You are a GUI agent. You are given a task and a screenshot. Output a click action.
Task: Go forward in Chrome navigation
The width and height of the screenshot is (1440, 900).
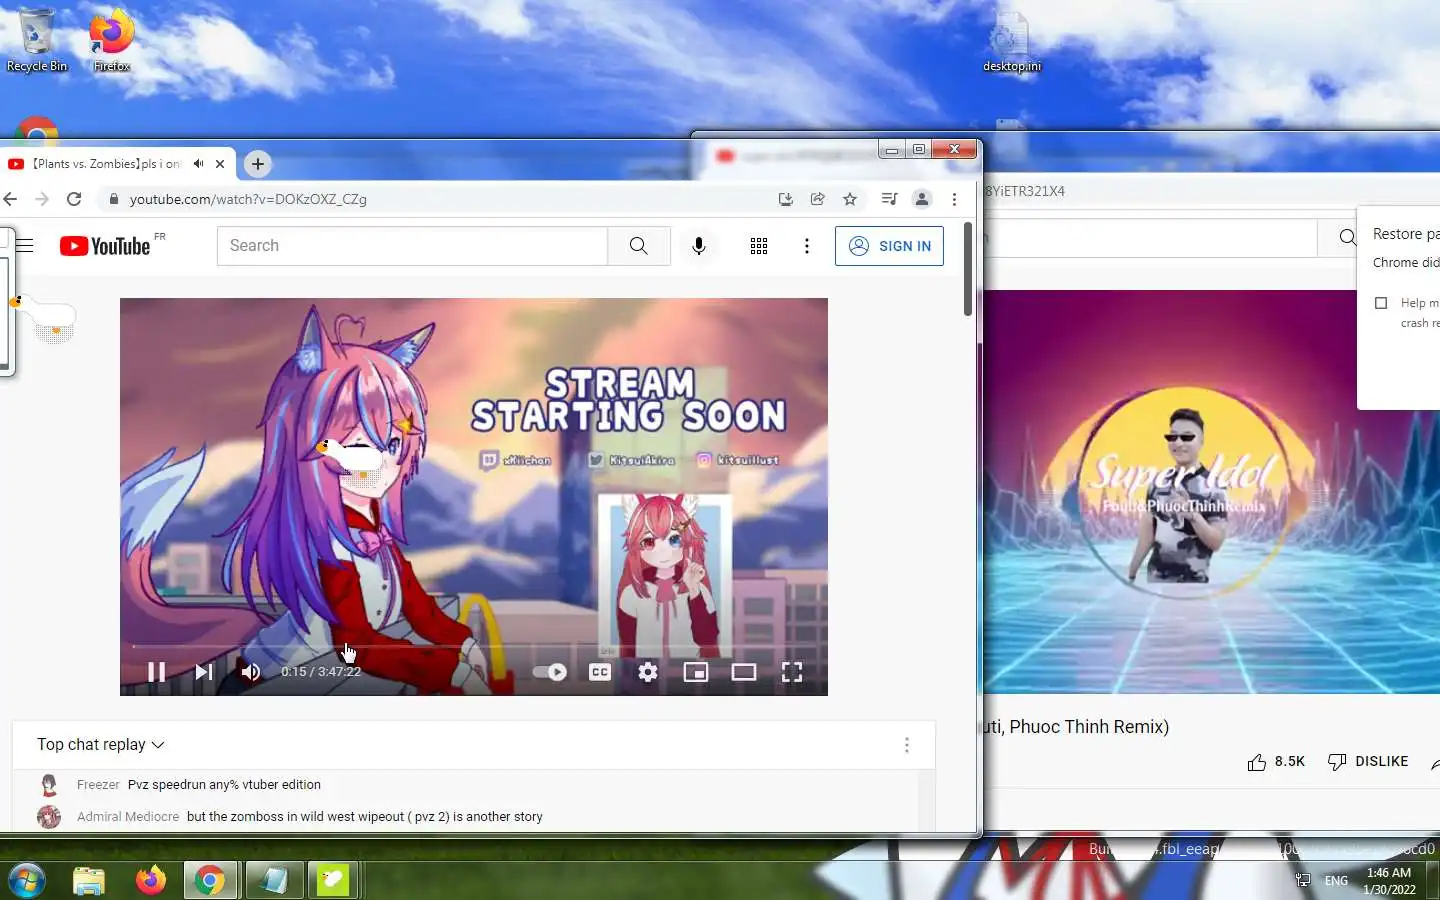pyautogui.click(x=42, y=199)
